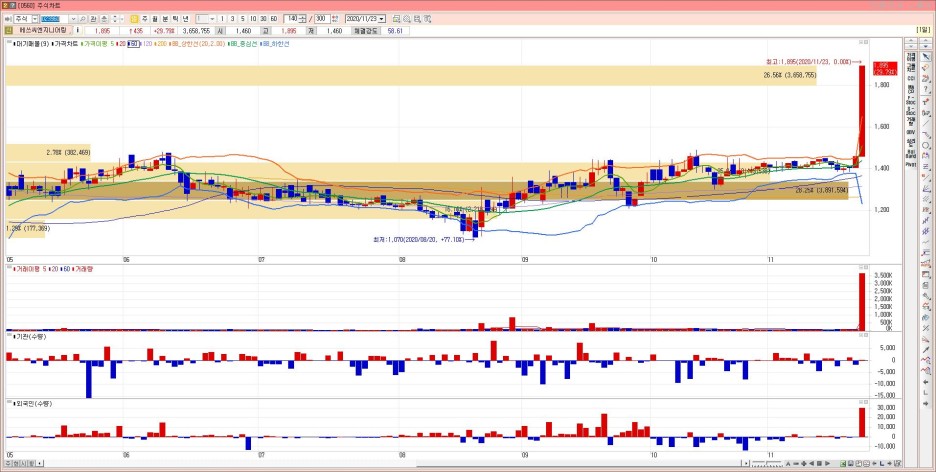Click the stock name label button
Viewport: 936px width, 472px height.
(x=42, y=30)
